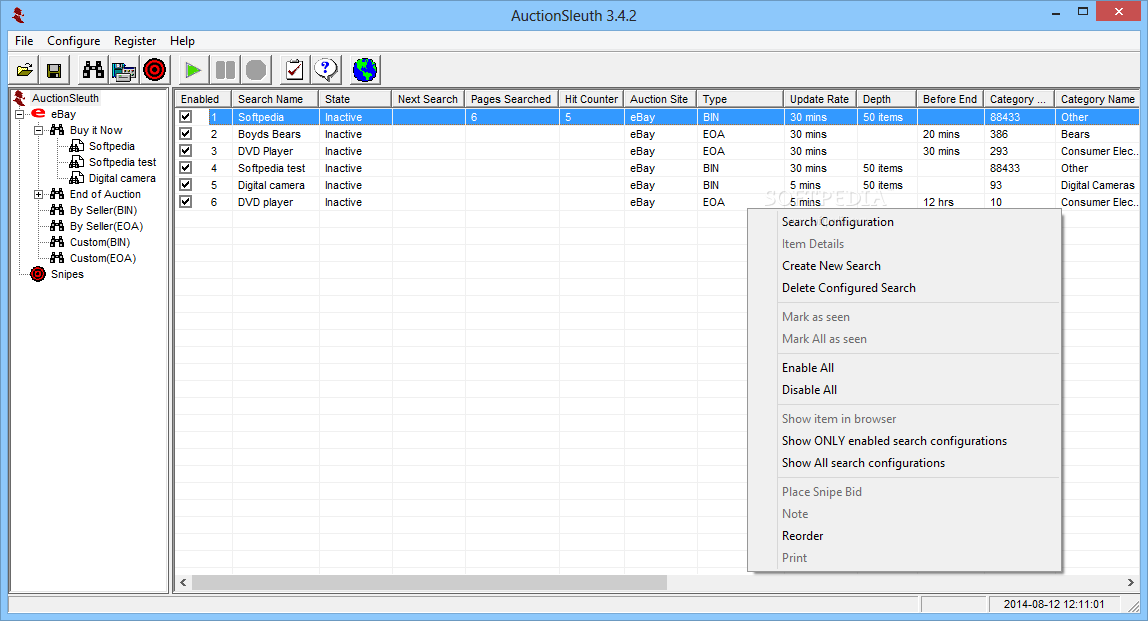This screenshot has width=1148, height=621.
Task: Click the computer search configuration toolbar icon
Action: tap(124, 70)
